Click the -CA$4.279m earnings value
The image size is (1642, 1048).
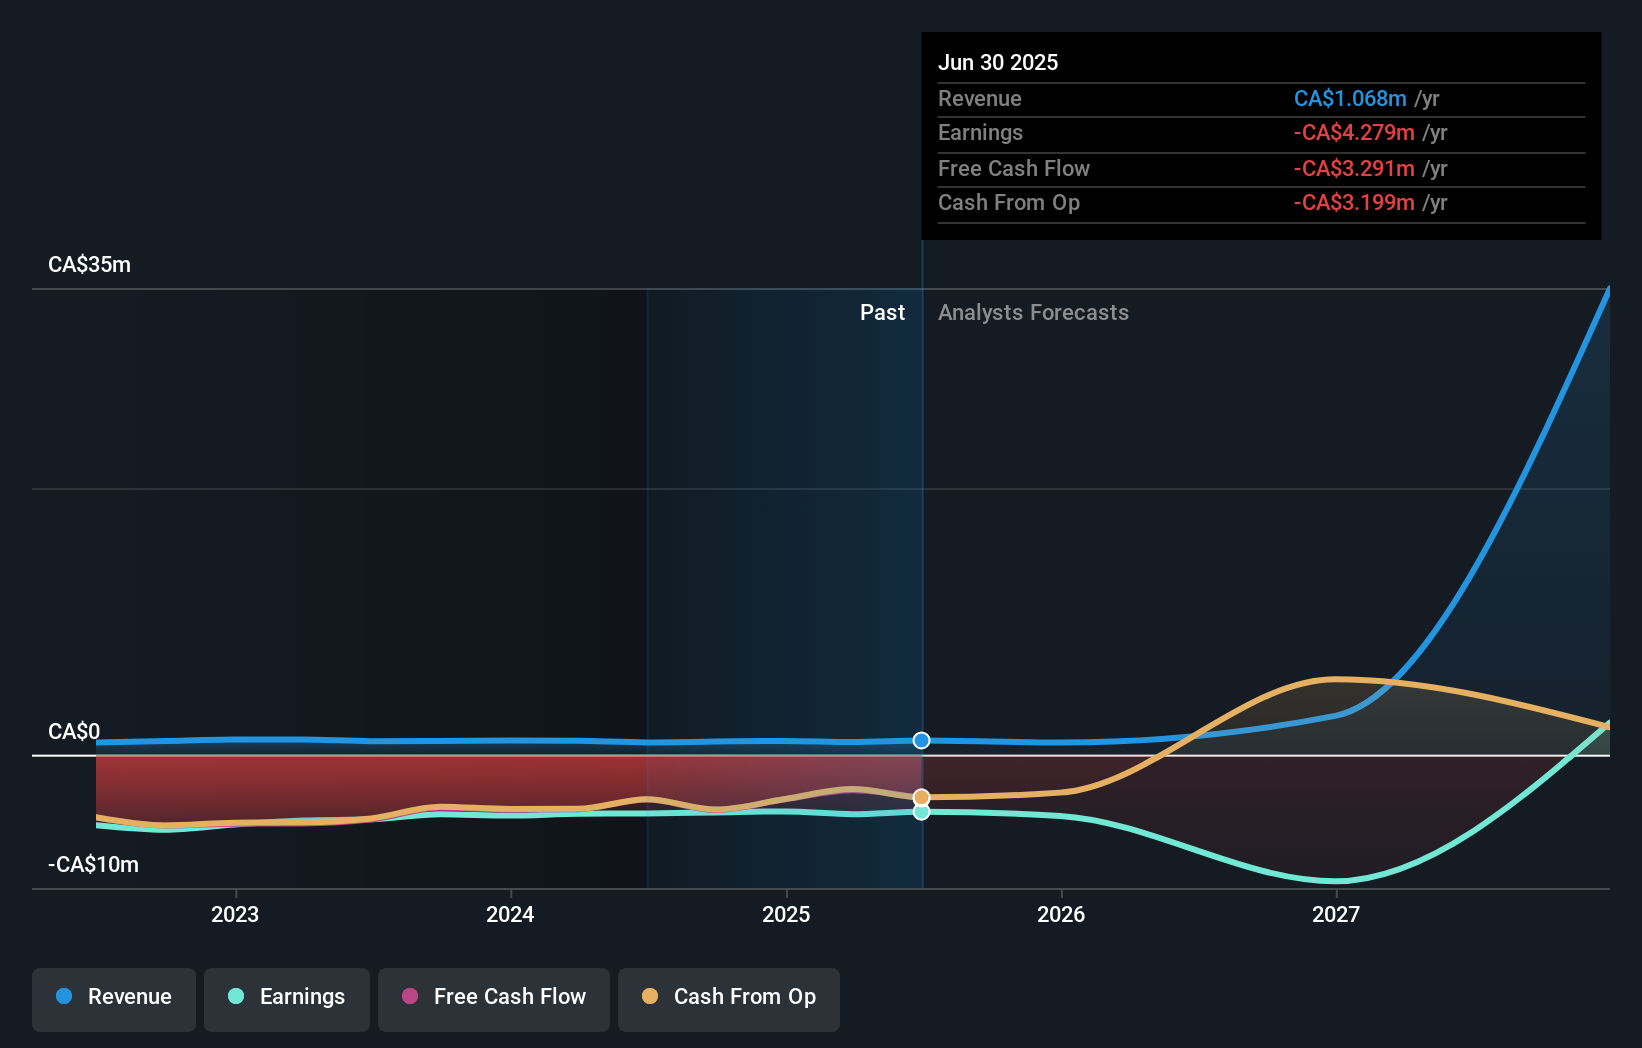(x=1354, y=132)
